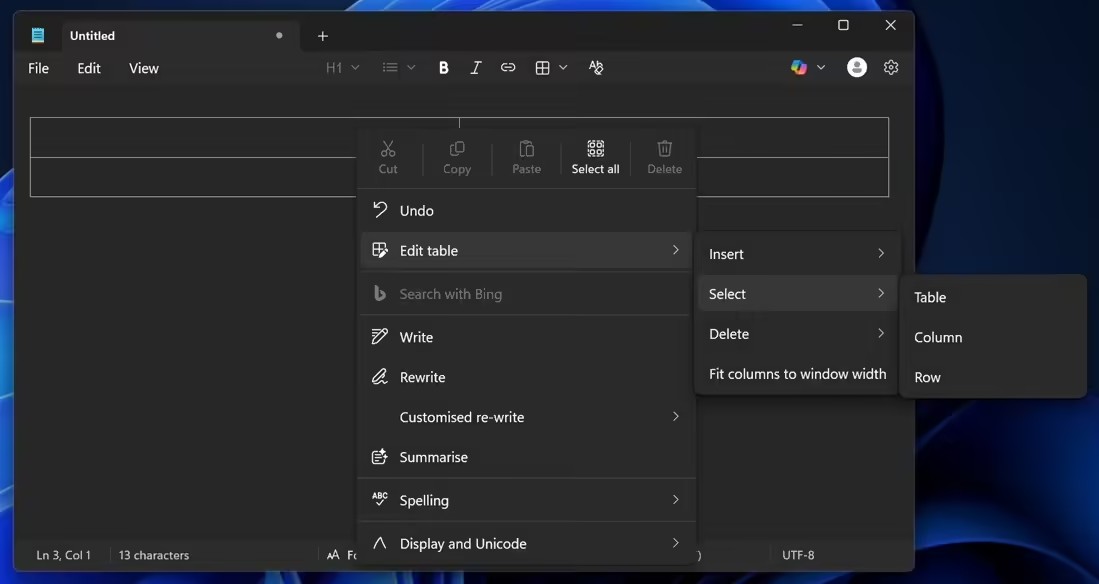Open the settings gear
Viewport: 1099px width, 584px height.
tap(890, 67)
